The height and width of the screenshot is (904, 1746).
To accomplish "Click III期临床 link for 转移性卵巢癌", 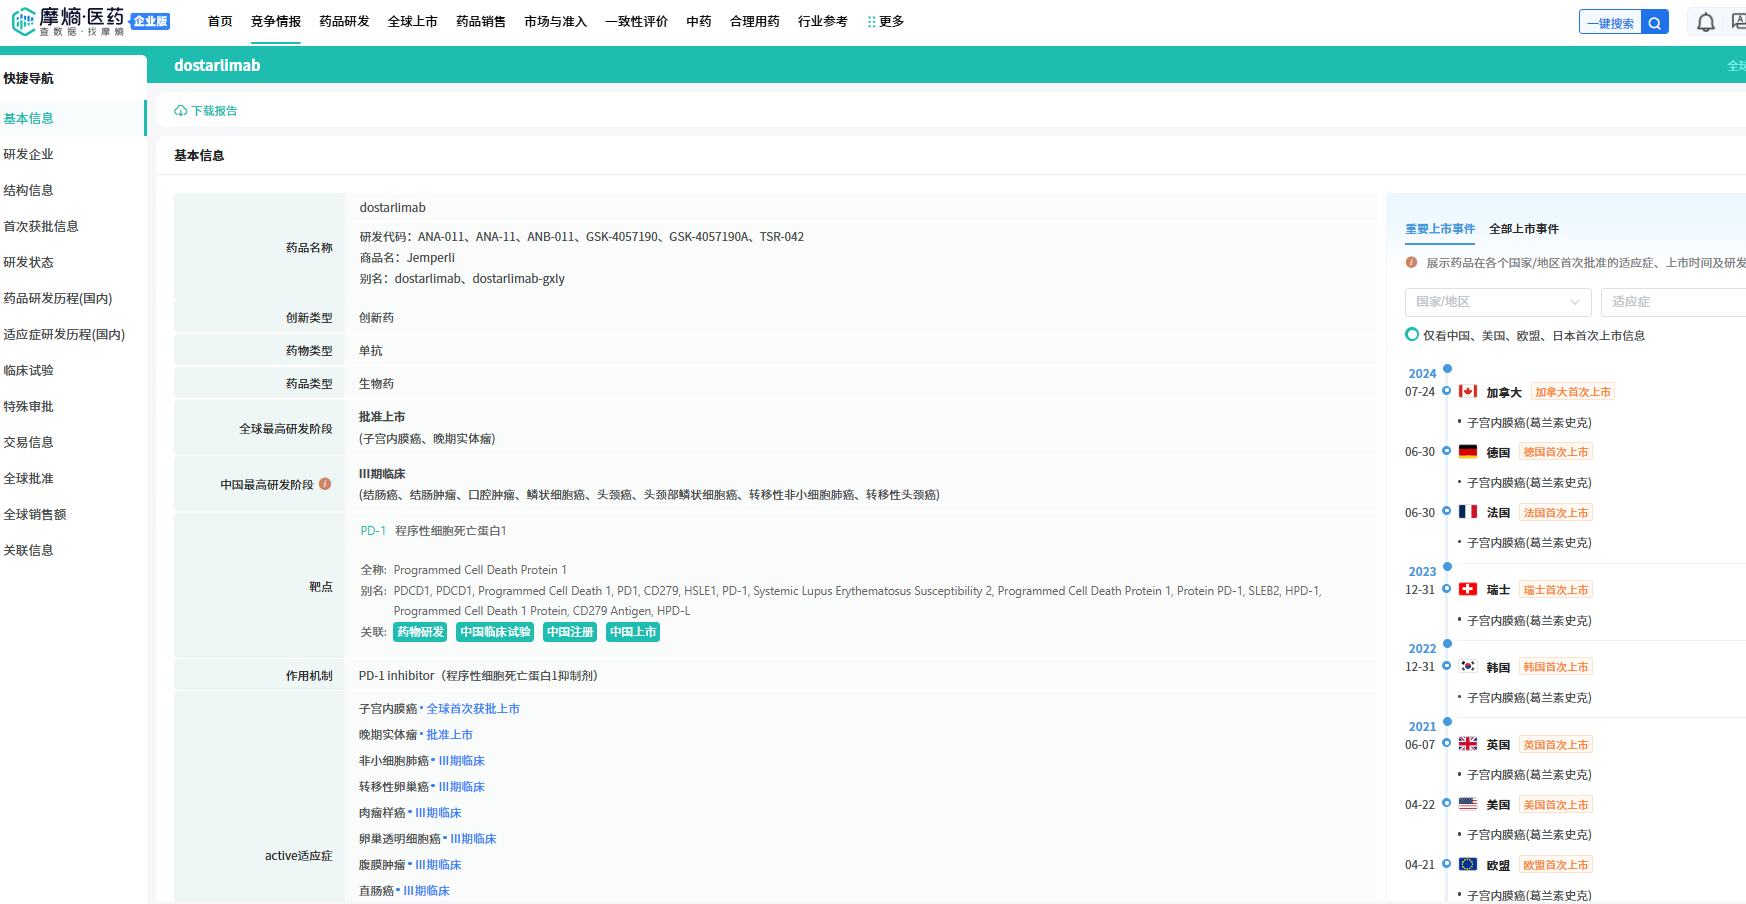I will pos(461,787).
